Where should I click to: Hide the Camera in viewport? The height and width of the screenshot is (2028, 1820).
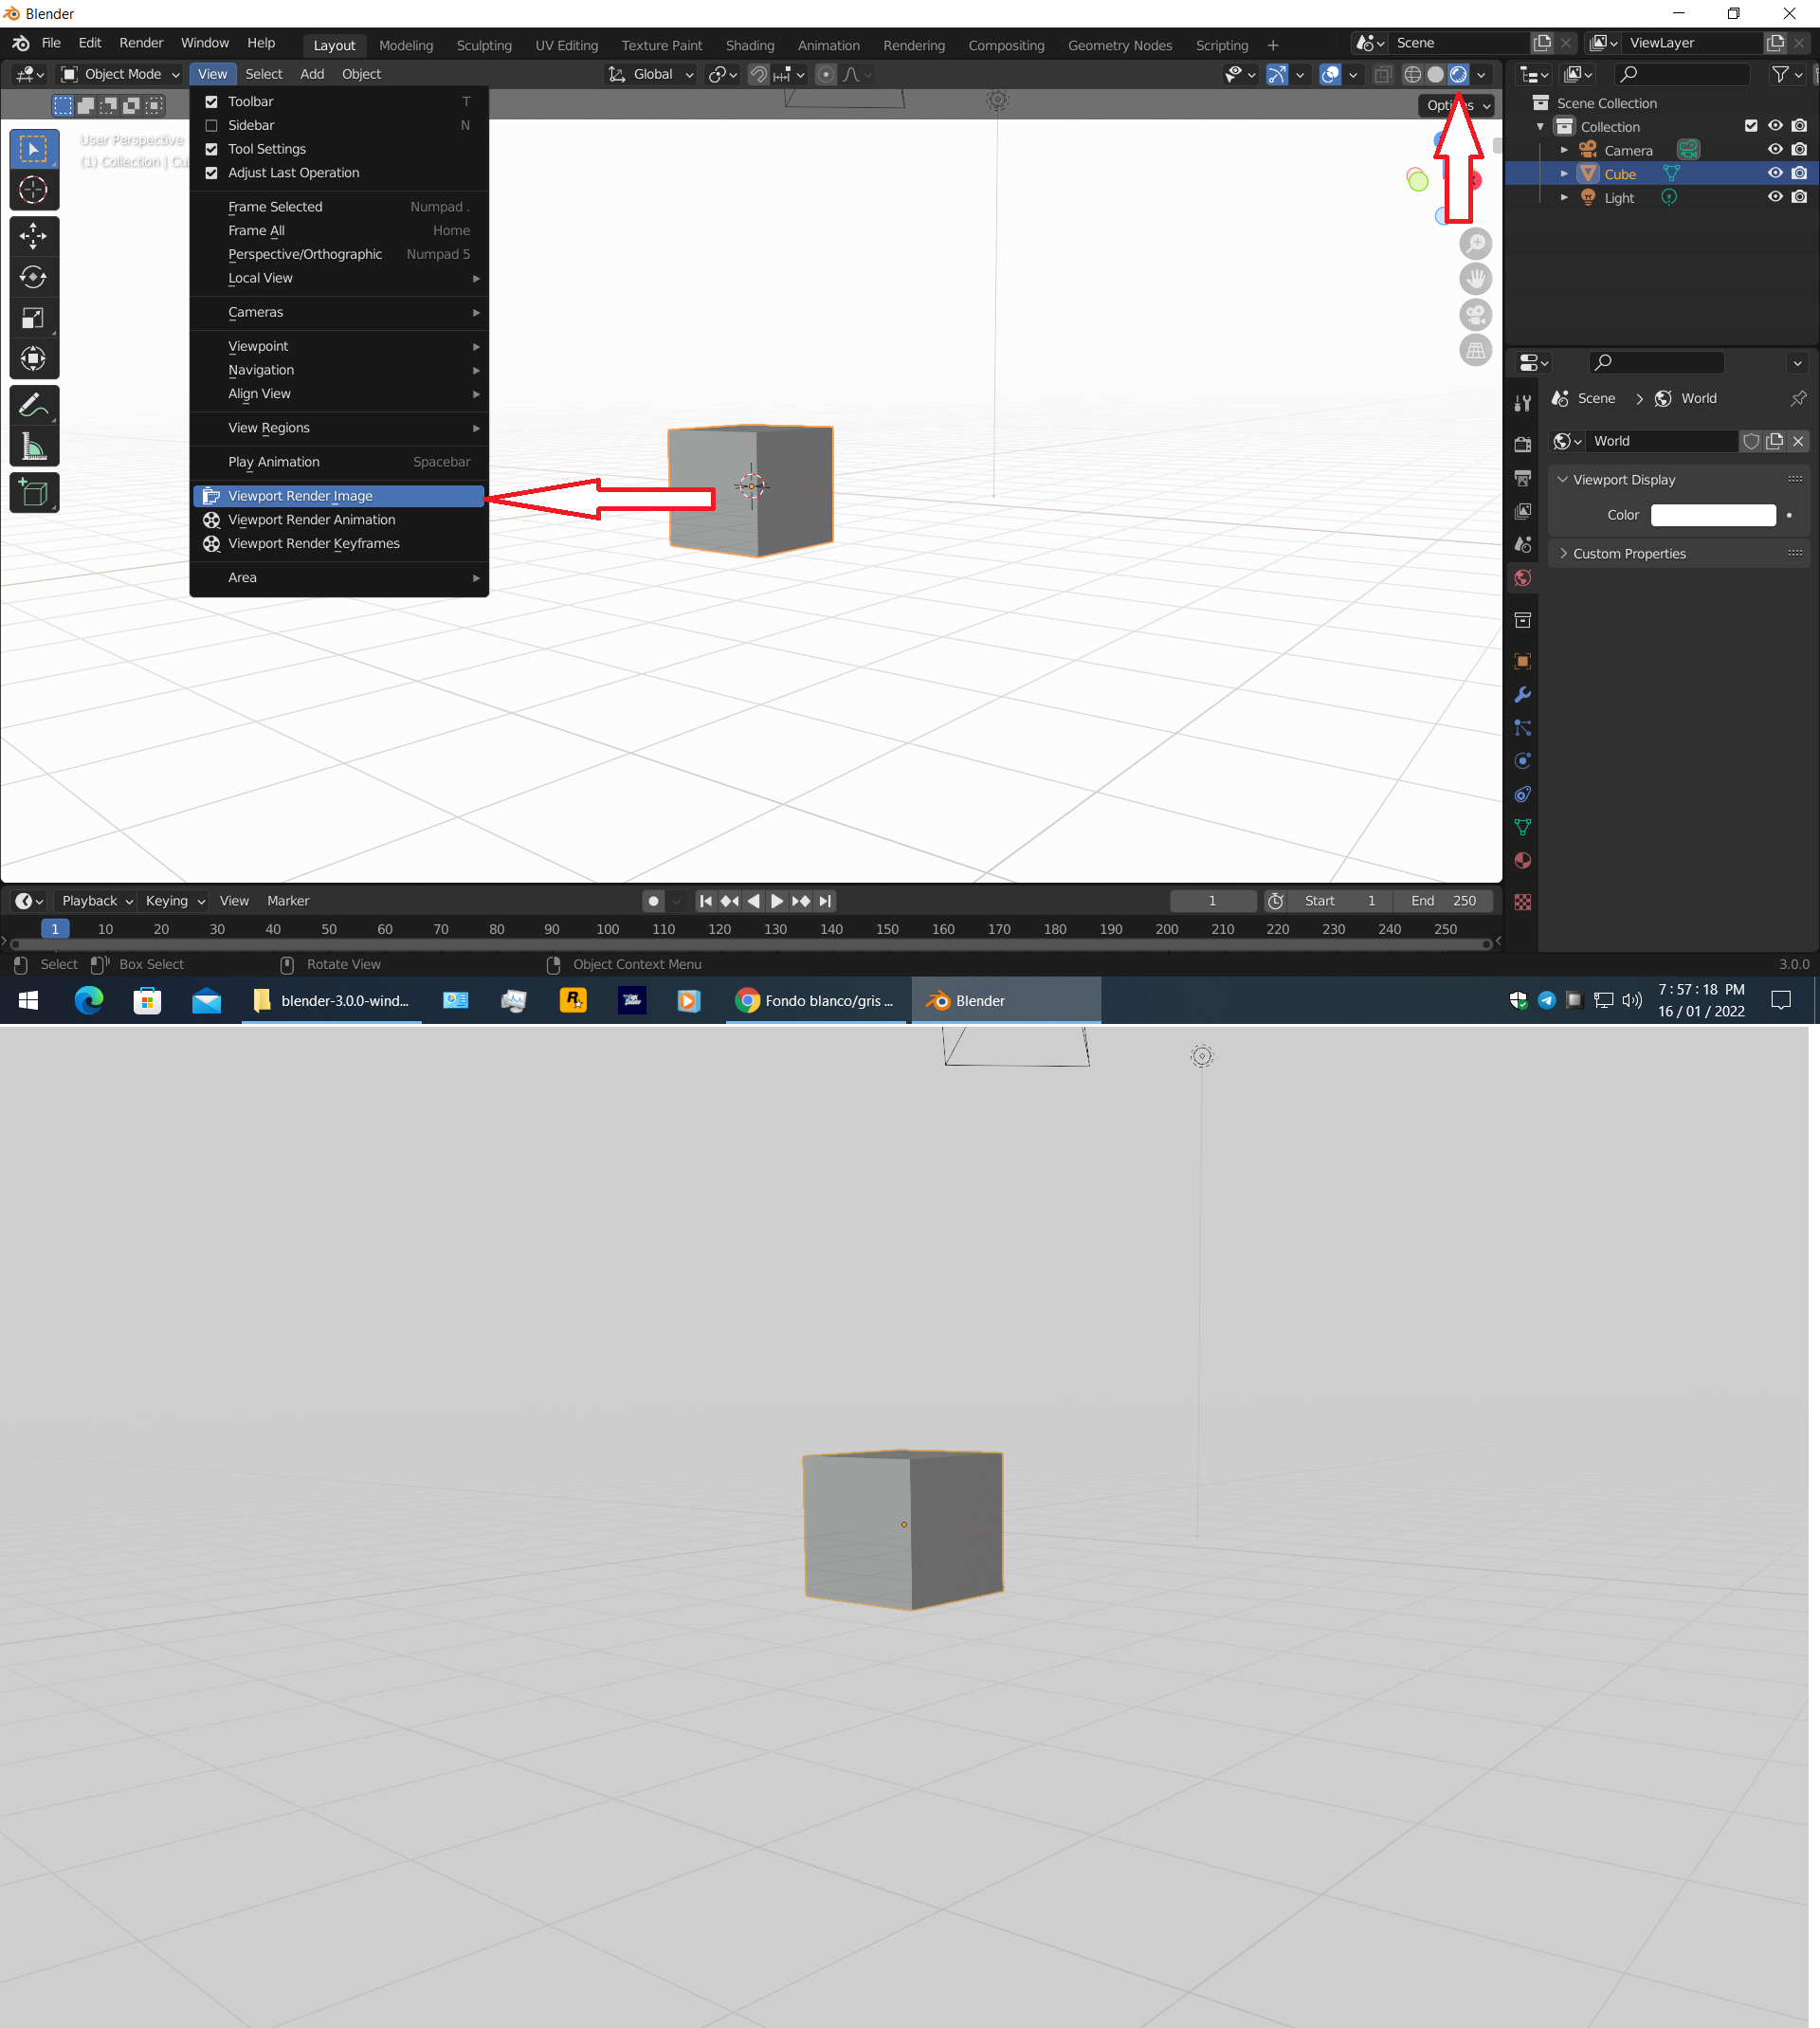pyautogui.click(x=1775, y=150)
